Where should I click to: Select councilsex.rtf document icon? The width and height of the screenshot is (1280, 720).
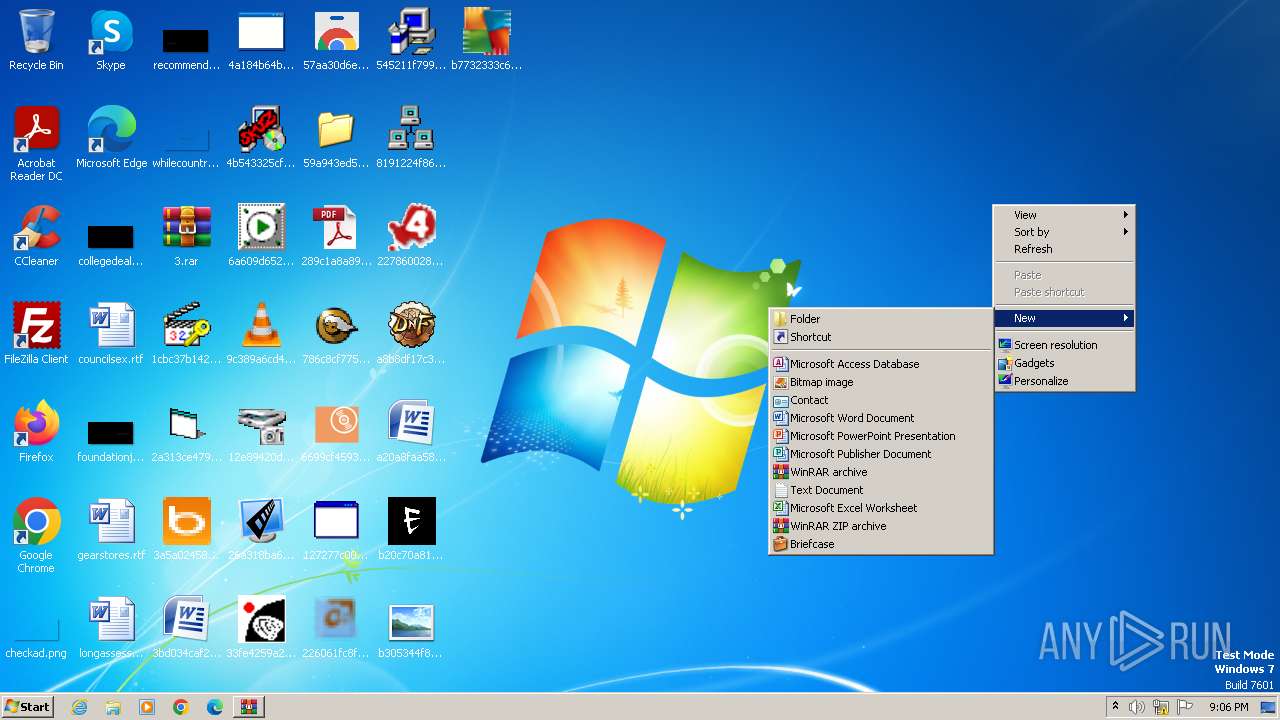tap(111, 334)
